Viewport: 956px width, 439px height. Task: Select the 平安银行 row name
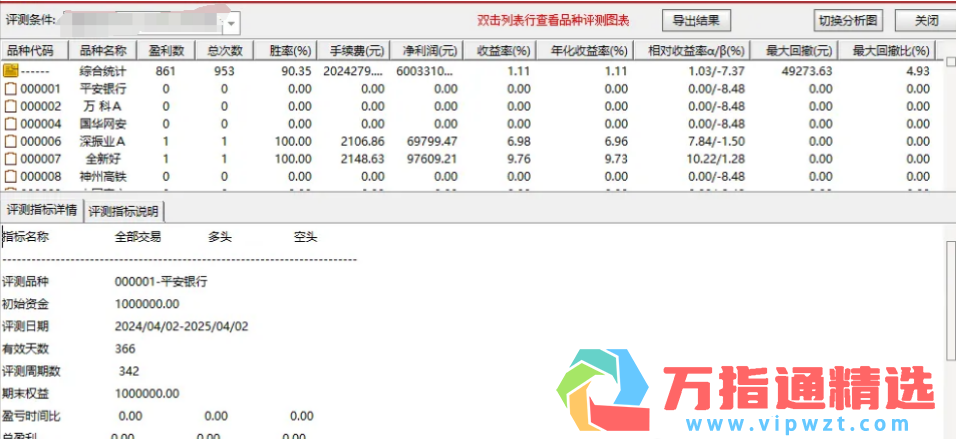[x=103, y=88]
